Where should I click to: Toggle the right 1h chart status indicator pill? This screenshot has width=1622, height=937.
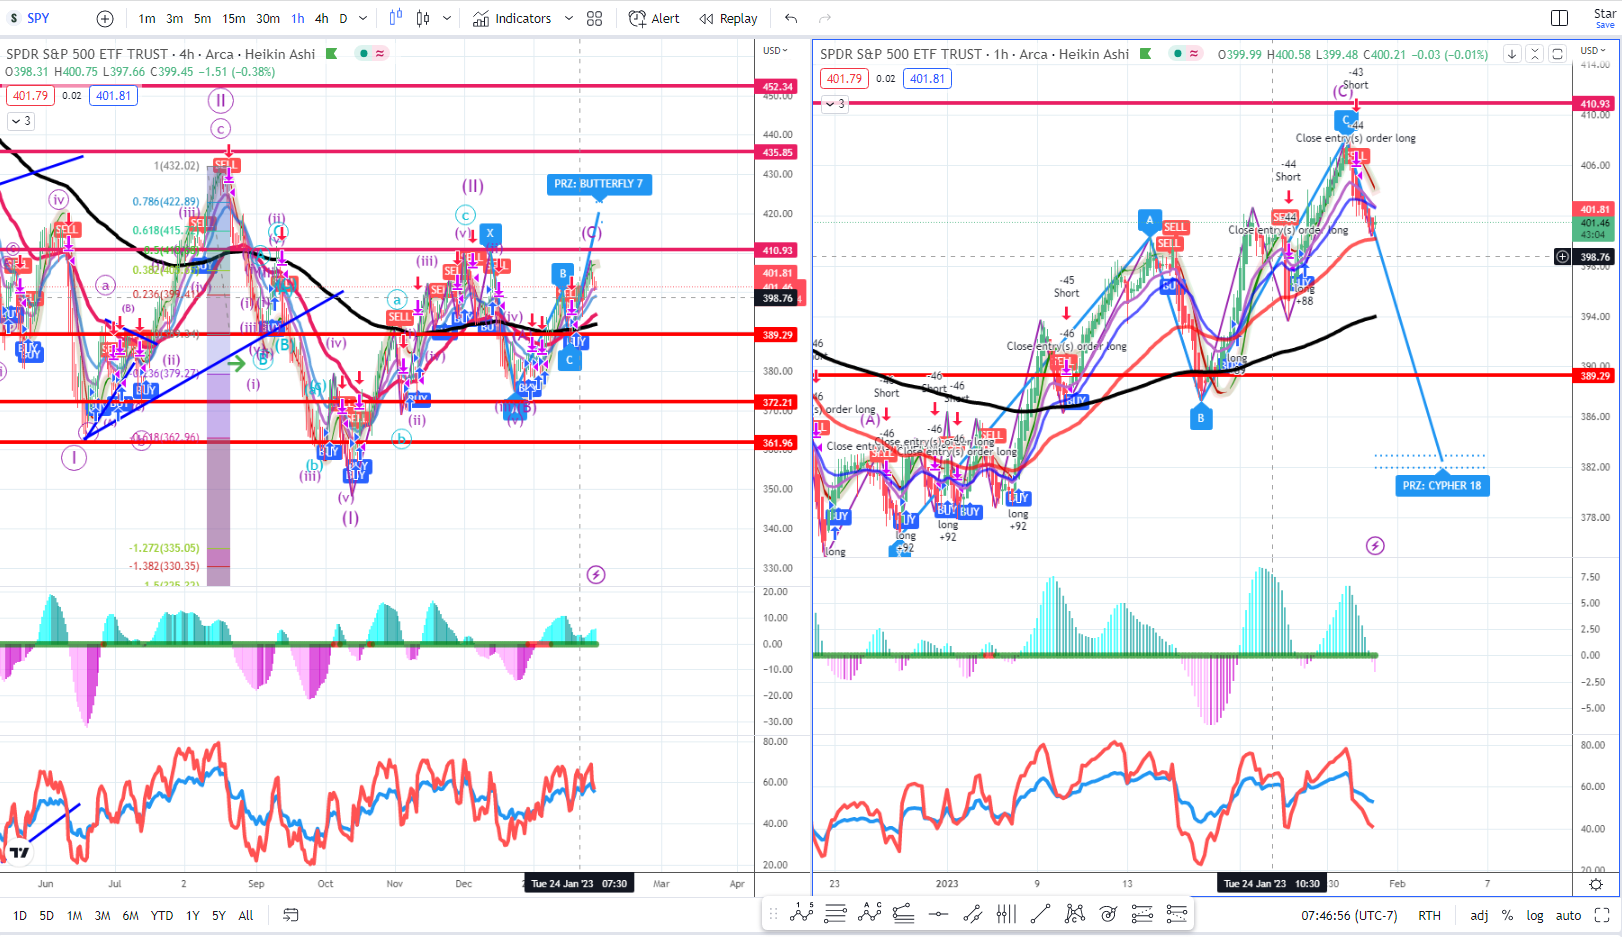[1185, 54]
